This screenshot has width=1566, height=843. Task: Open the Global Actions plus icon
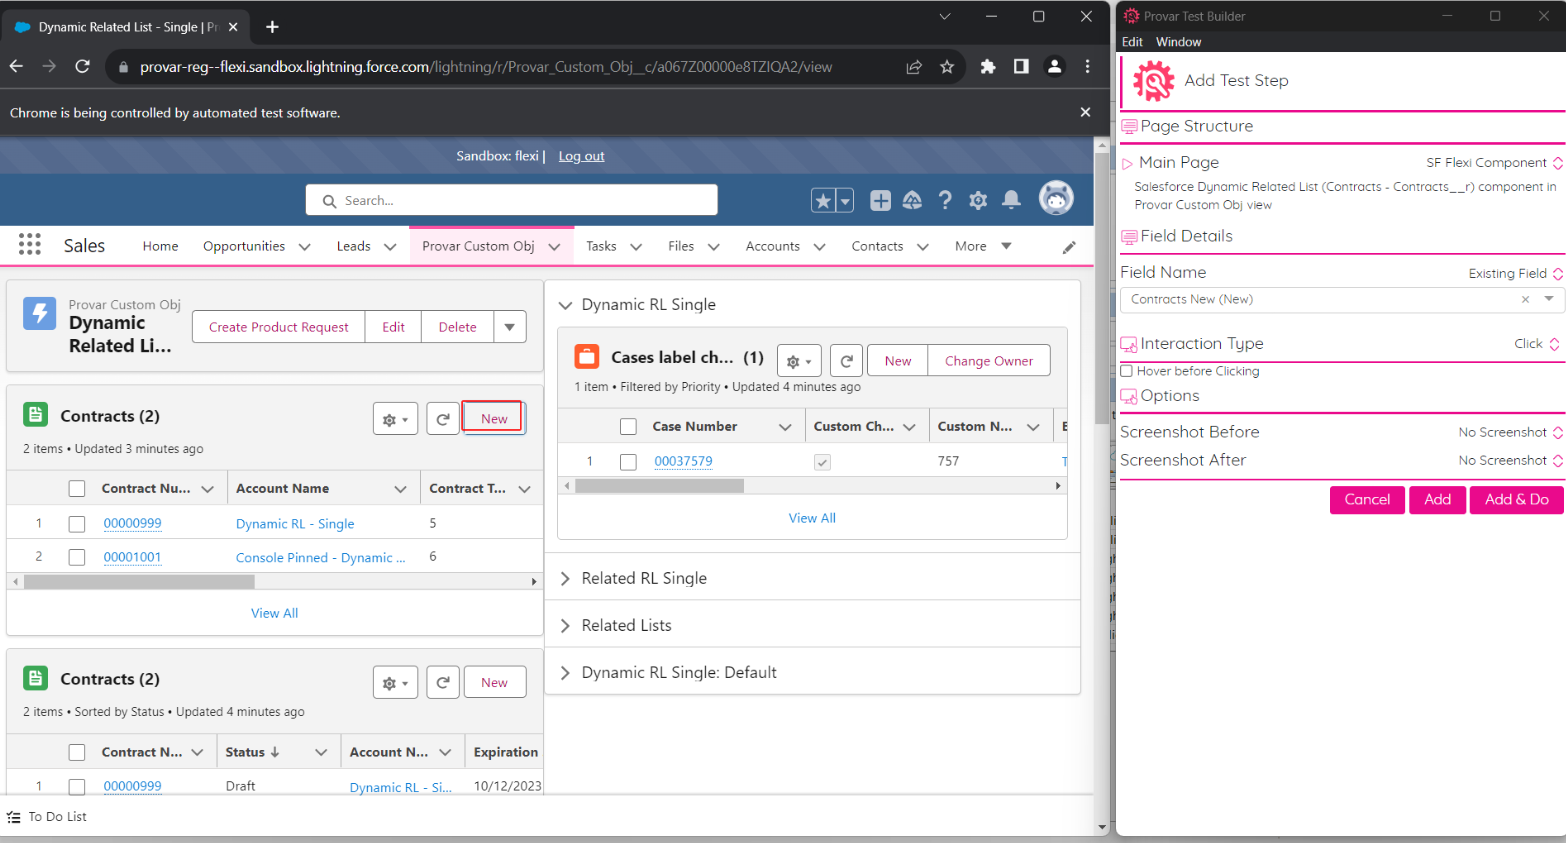point(880,201)
